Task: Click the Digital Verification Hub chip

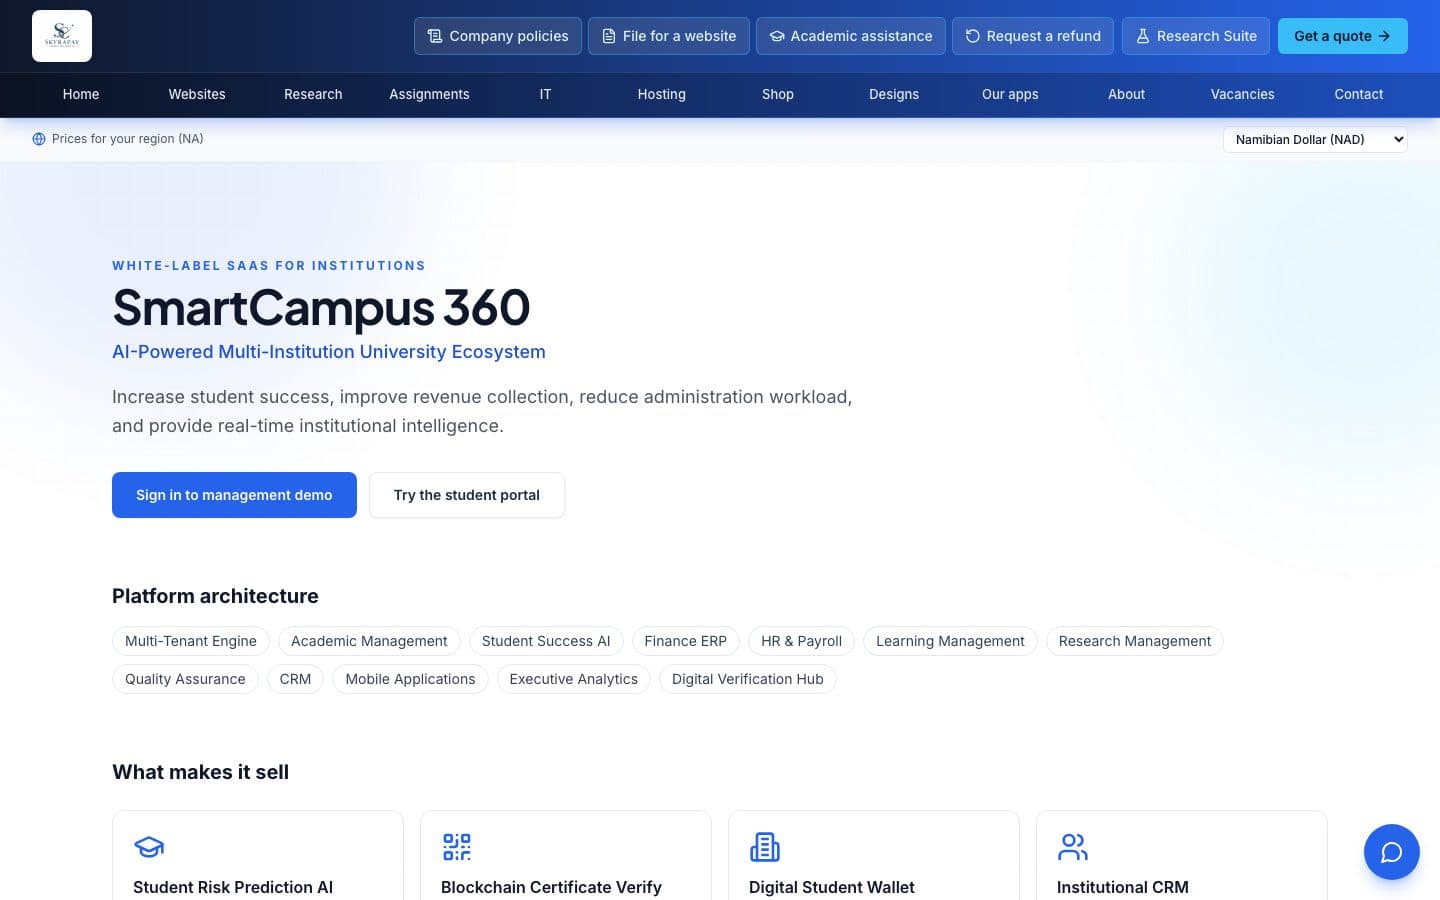Action: (x=748, y=679)
